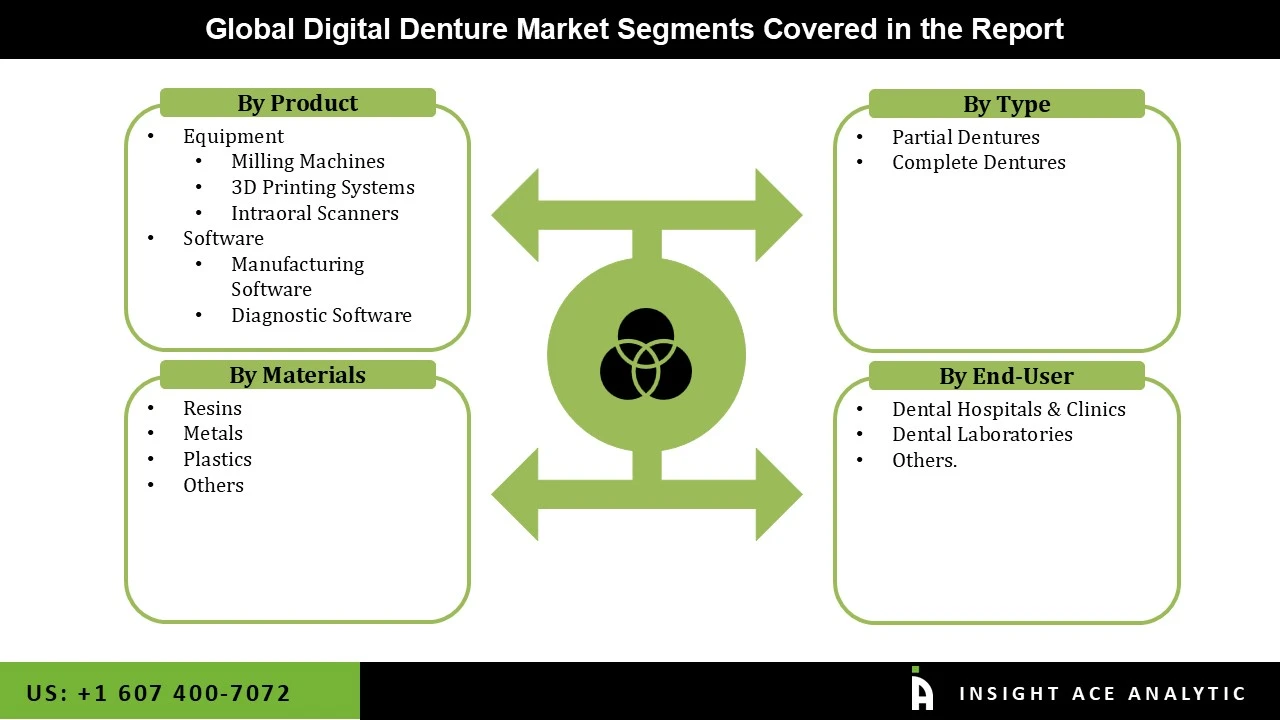Image resolution: width=1280 pixels, height=720 pixels.
Task: Collapse the Milling Machines entry
Action: (308, 161)
